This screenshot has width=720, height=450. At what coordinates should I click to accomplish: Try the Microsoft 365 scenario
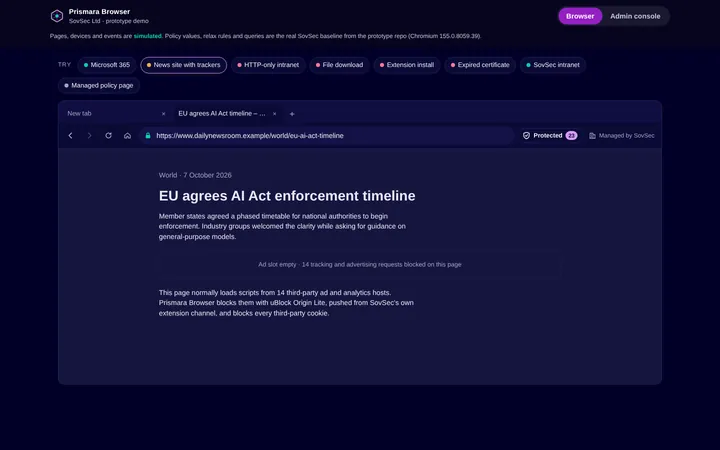coord(107,65)
